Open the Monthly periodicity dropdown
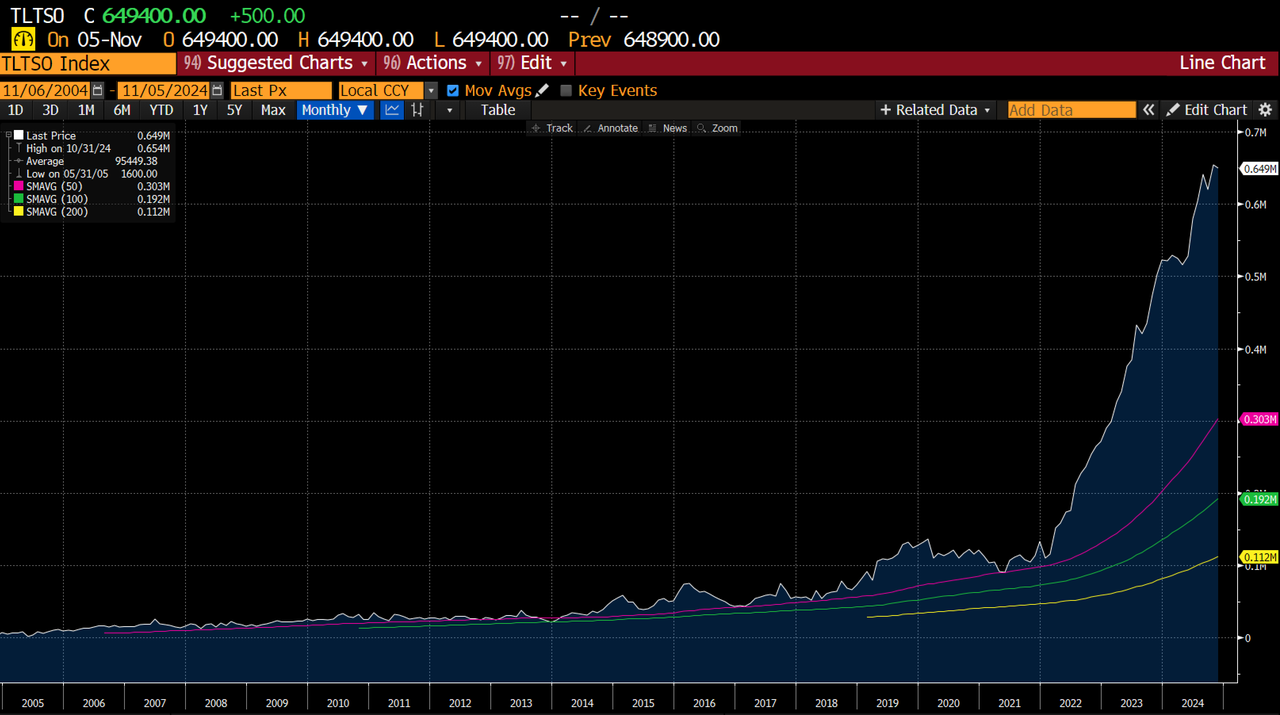Screen dimensions: 1280x715 [x=334, y=110]
